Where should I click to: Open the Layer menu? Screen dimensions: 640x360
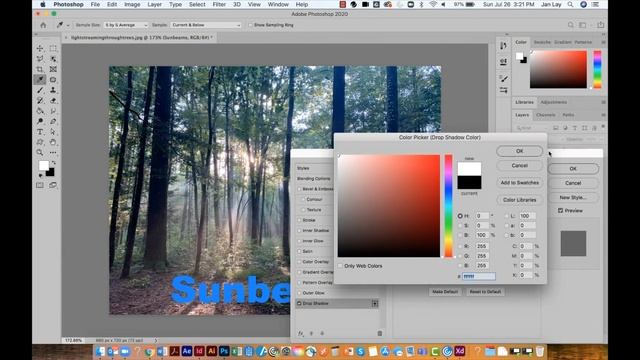154,4
